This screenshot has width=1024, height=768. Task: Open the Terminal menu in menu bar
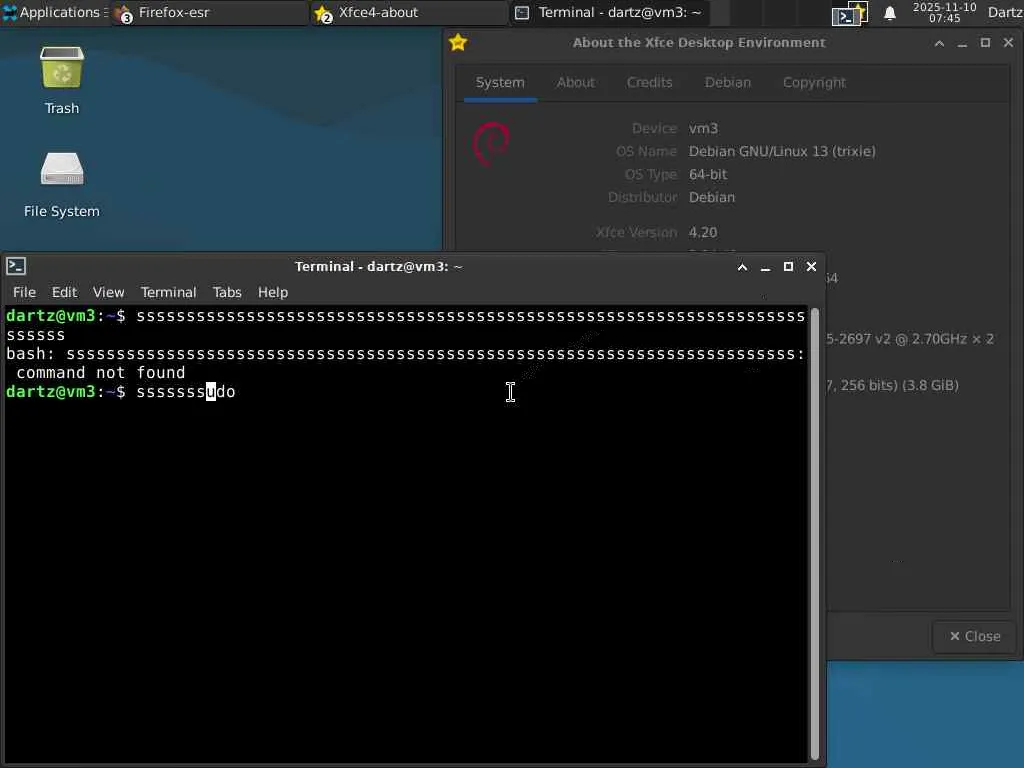pyautogui.click(x=168, y=292)
